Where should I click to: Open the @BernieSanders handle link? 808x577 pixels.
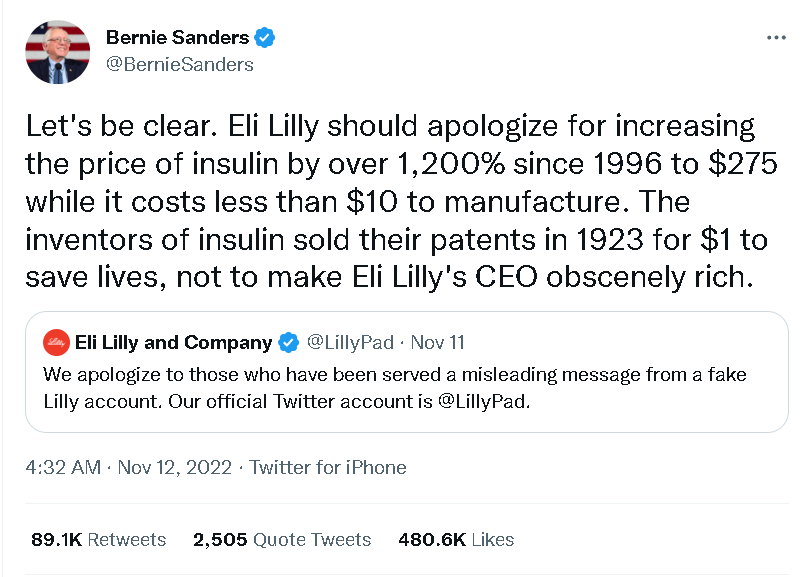[179, 64]
